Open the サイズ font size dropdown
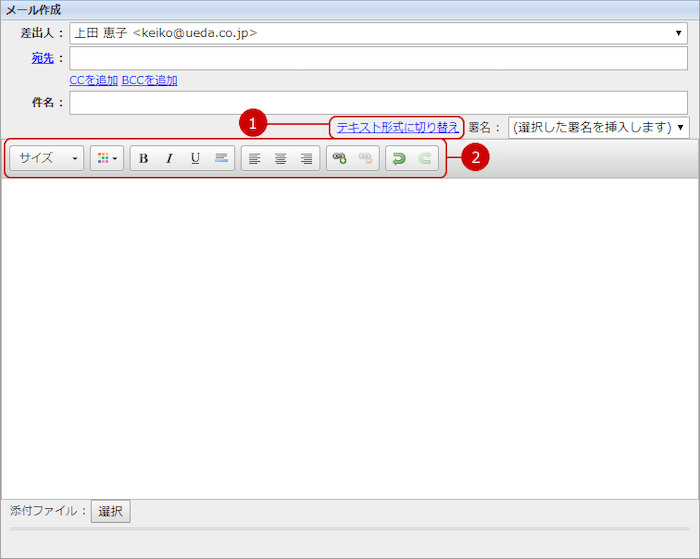The height and width of the screenshot is (559, 700). coord(47,158)
